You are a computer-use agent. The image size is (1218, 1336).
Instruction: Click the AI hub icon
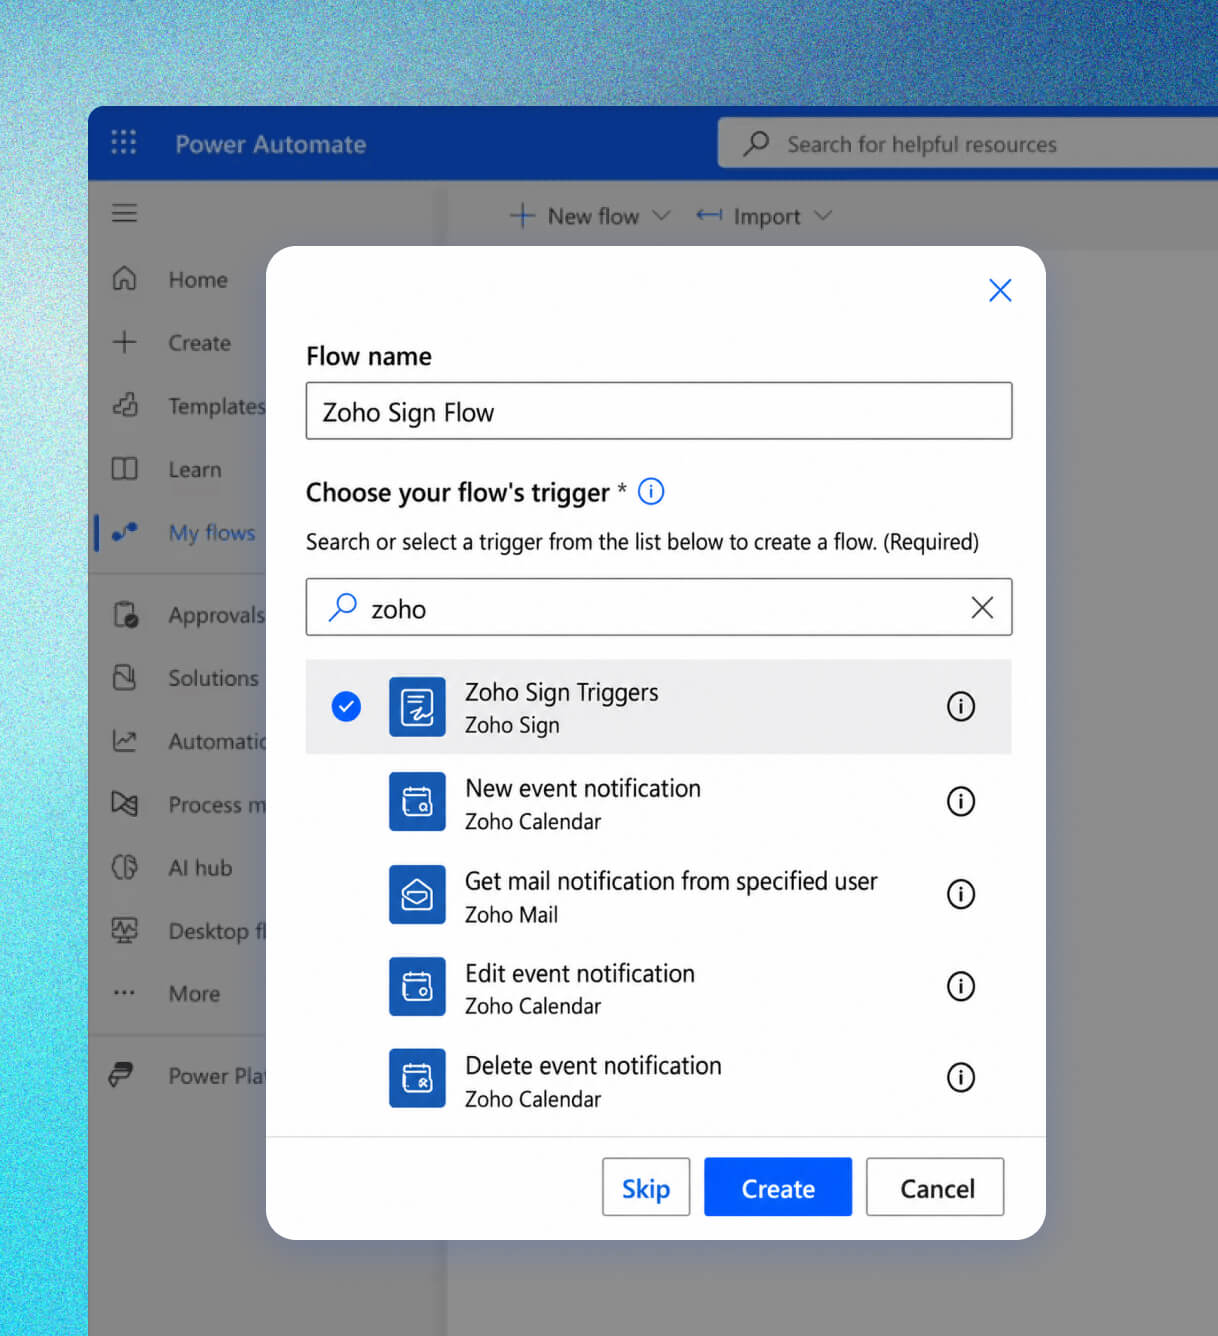[124, 866]
